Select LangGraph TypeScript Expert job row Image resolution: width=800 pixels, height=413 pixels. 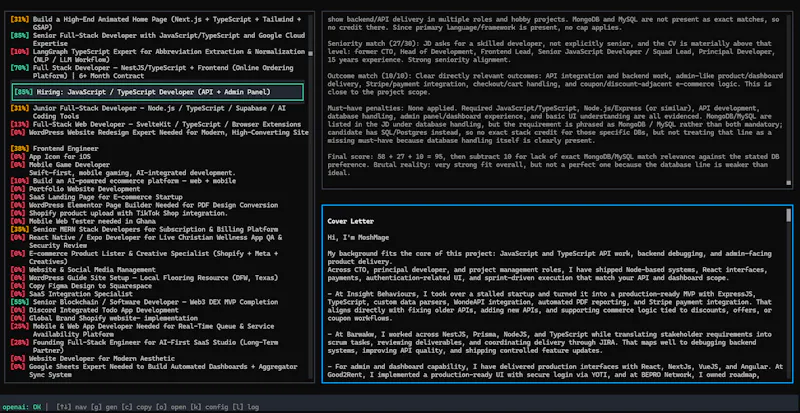(x=158, y=56)
